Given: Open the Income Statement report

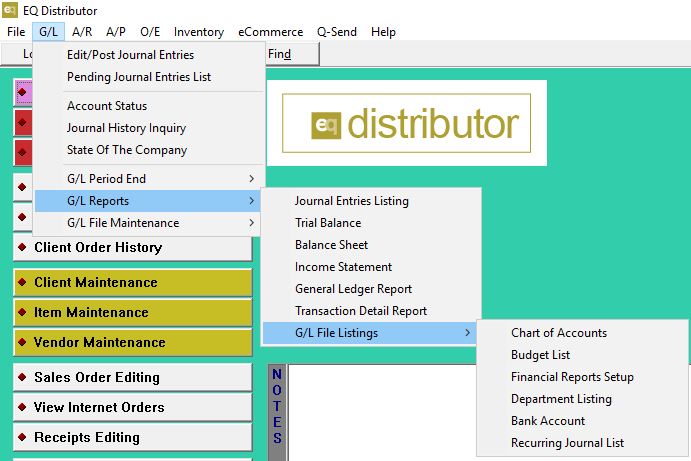Looking at the screenshot, I should pyautogui.click(x=371, y=267).
